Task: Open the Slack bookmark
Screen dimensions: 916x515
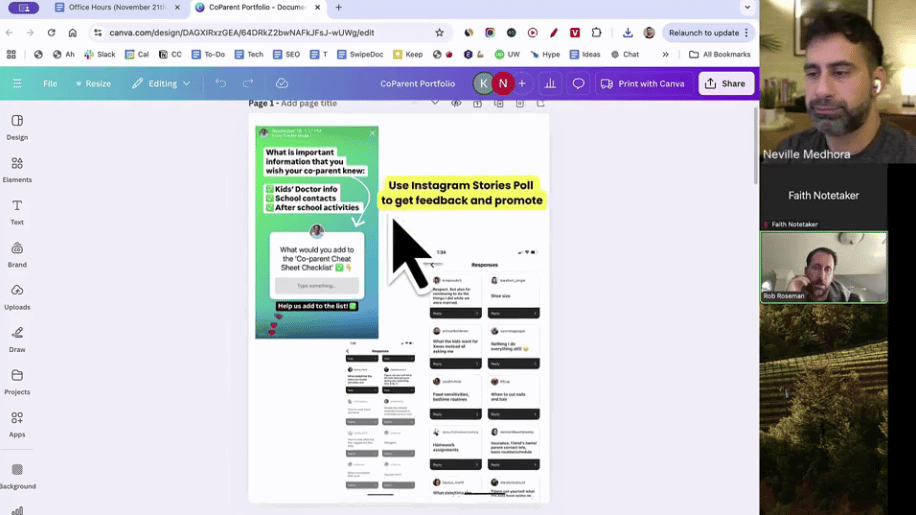Action: point(99,54)
